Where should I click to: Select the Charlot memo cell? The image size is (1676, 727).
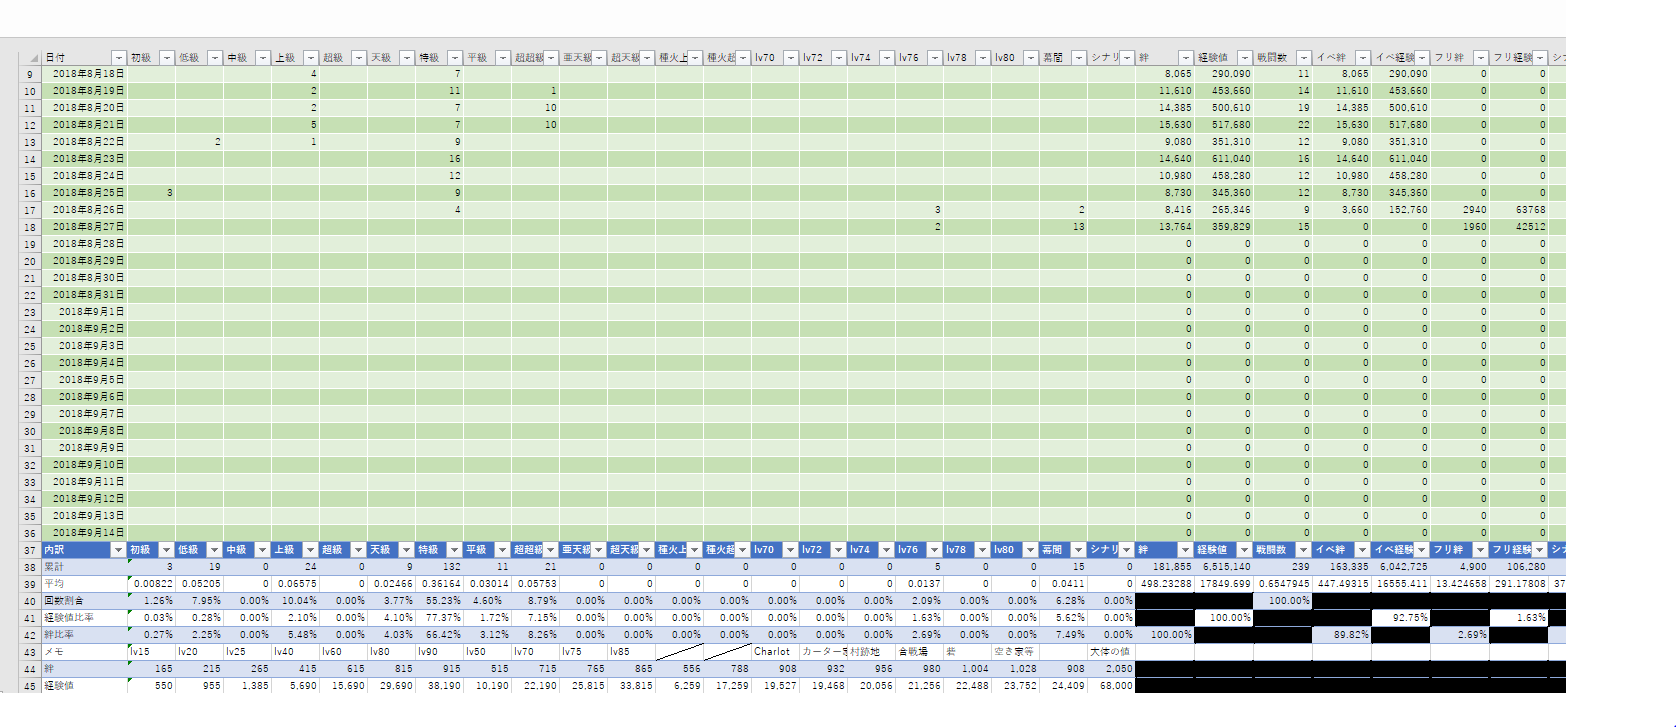point(774,652)
